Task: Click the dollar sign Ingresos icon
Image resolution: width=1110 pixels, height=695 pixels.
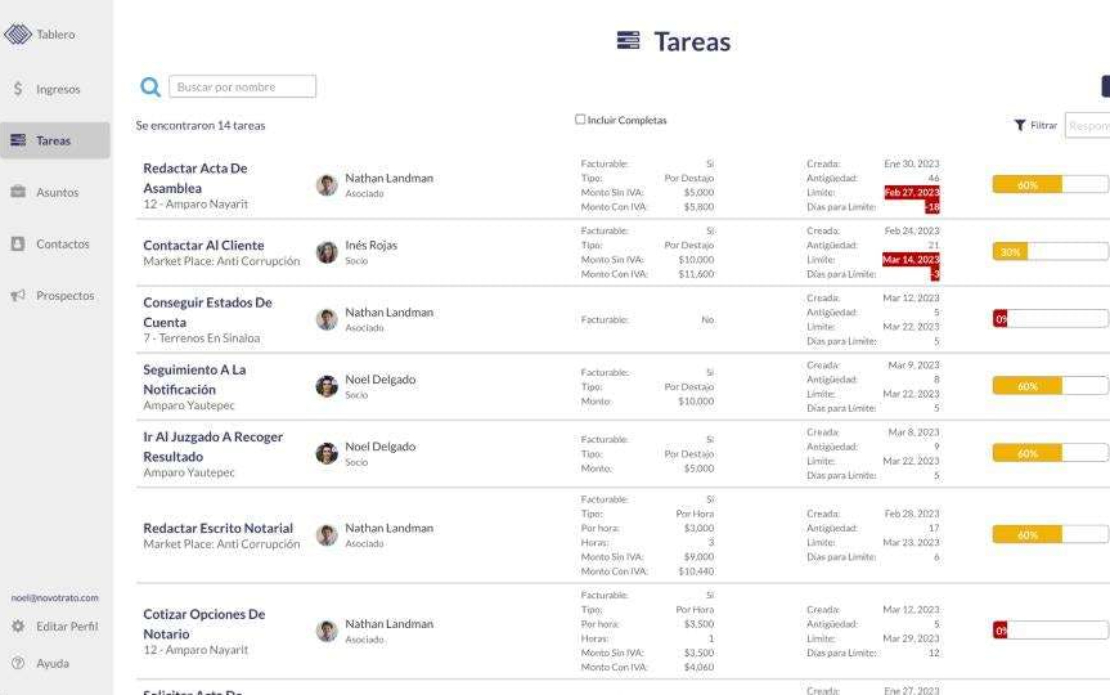Action: (18, 88)
